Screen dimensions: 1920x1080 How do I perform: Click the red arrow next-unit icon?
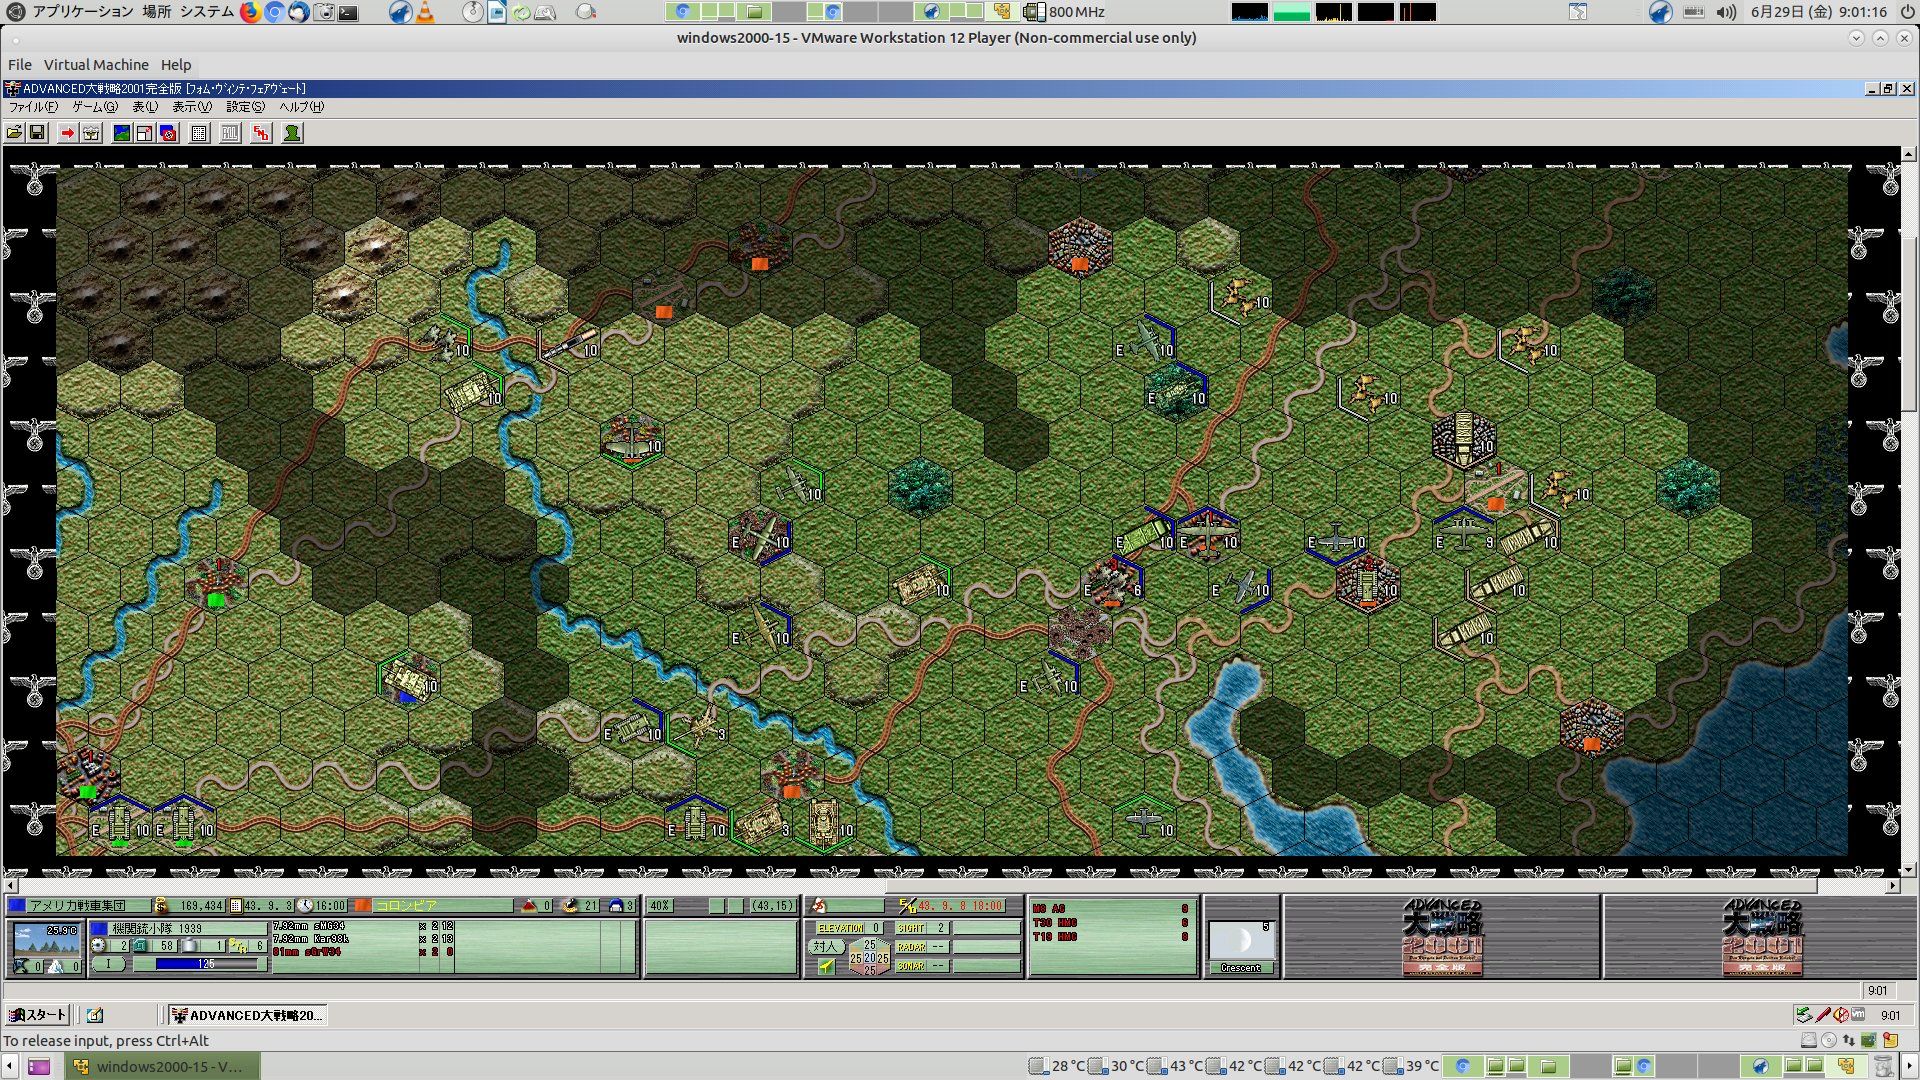[x=67, y=133]
